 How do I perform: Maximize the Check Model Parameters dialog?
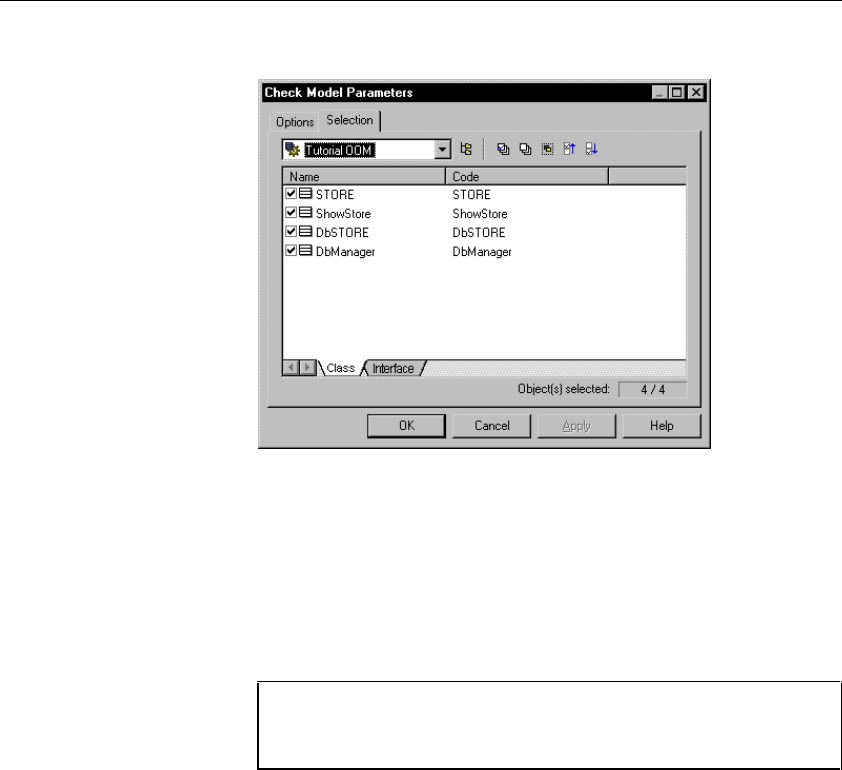pos(677,92)
